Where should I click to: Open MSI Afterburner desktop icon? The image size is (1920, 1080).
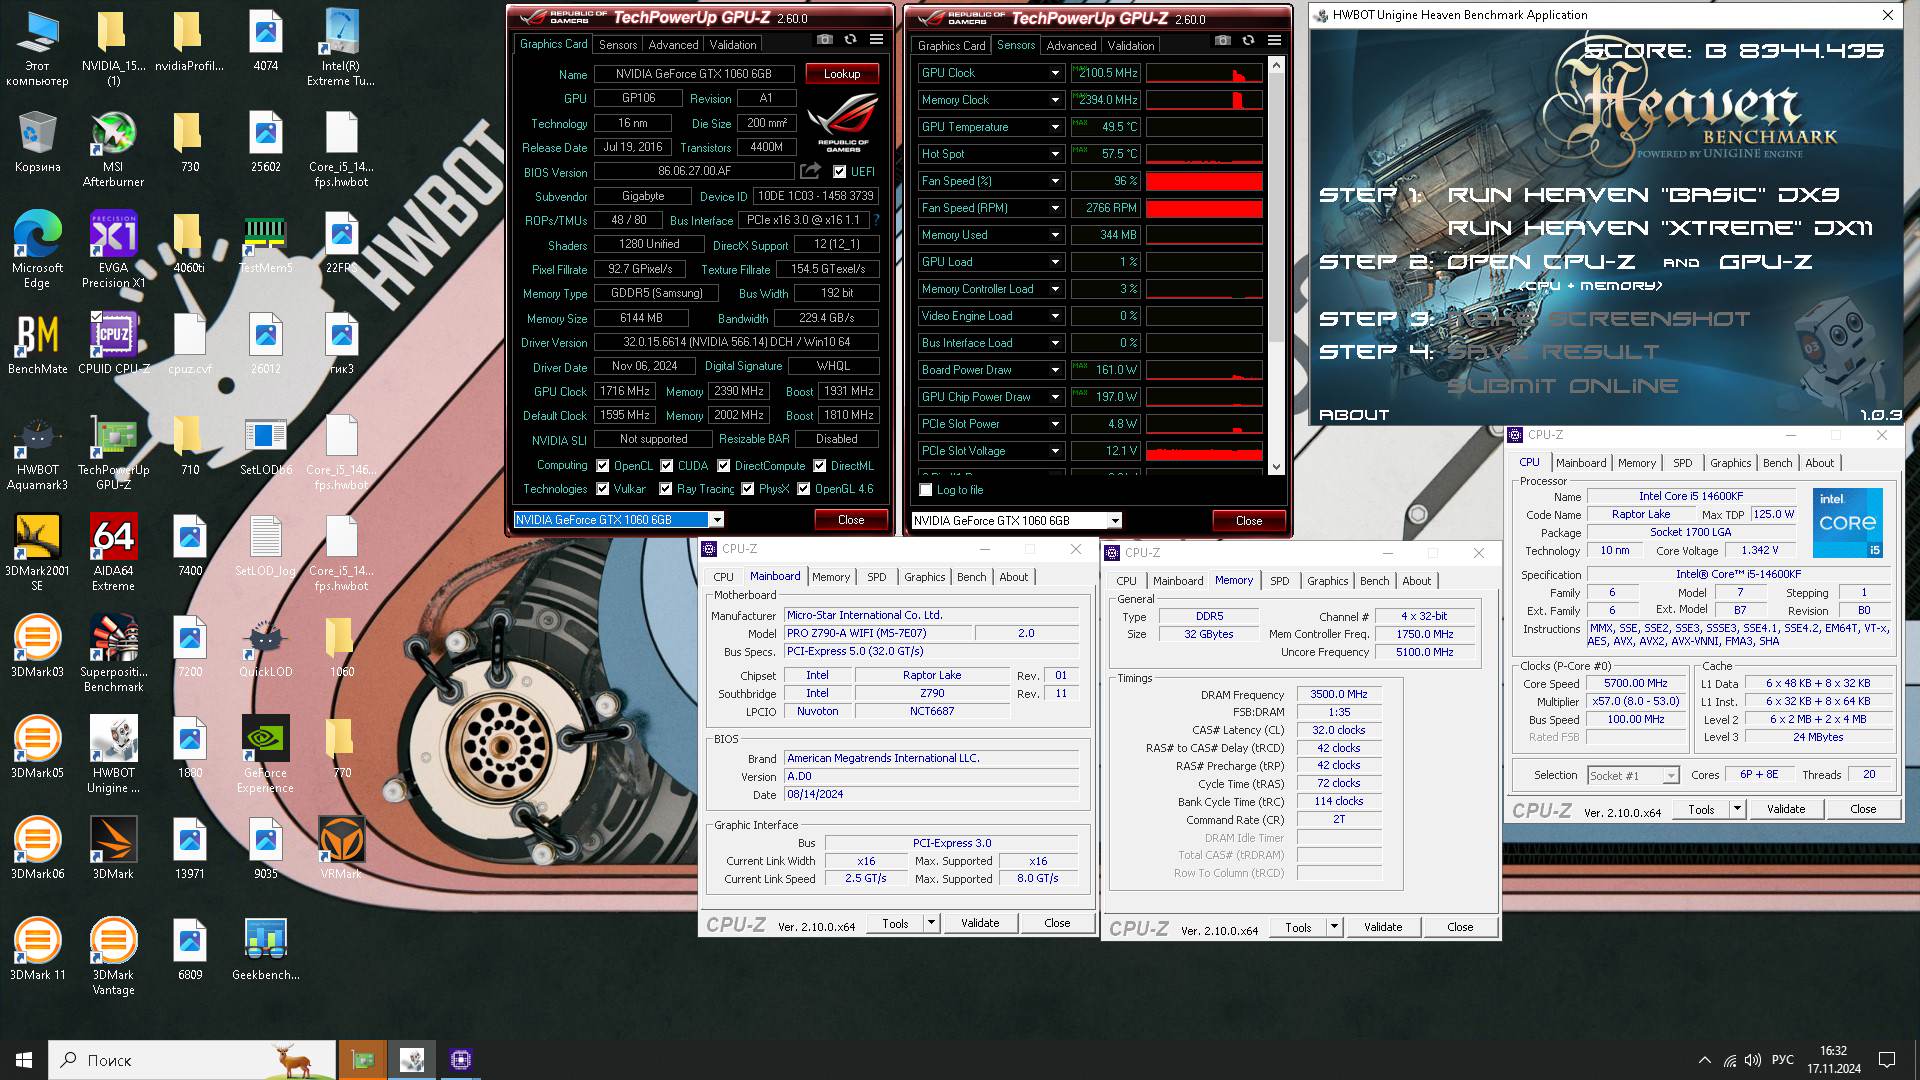click(x=113, y=149)
